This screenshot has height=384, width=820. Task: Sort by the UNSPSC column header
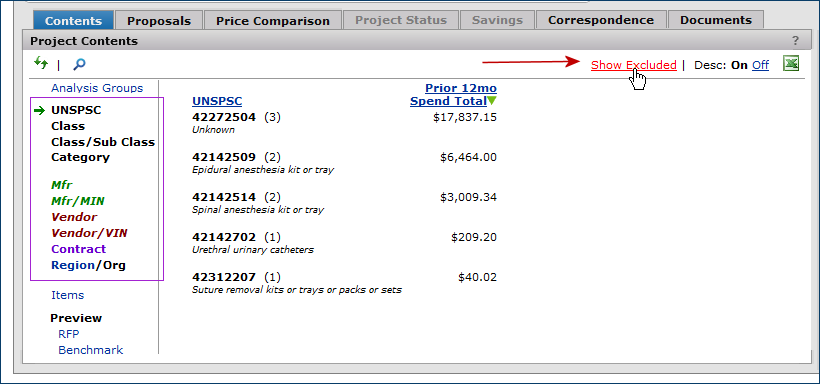pyautogui.click(x=217, y=101)
